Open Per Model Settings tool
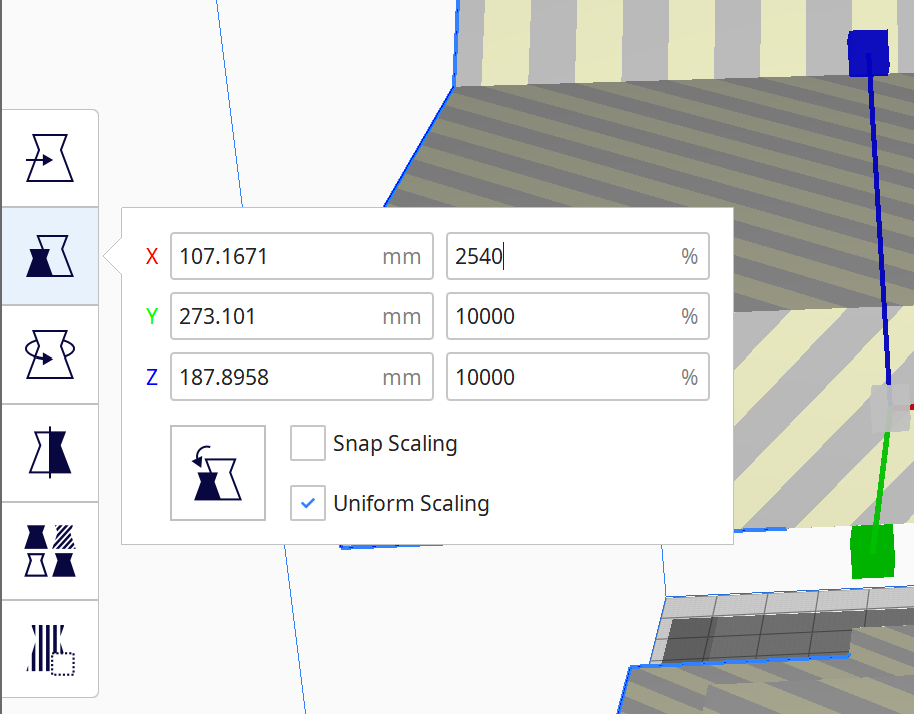Image resolution: width=914 pixels, height=714 pixels. coord(50,551)
